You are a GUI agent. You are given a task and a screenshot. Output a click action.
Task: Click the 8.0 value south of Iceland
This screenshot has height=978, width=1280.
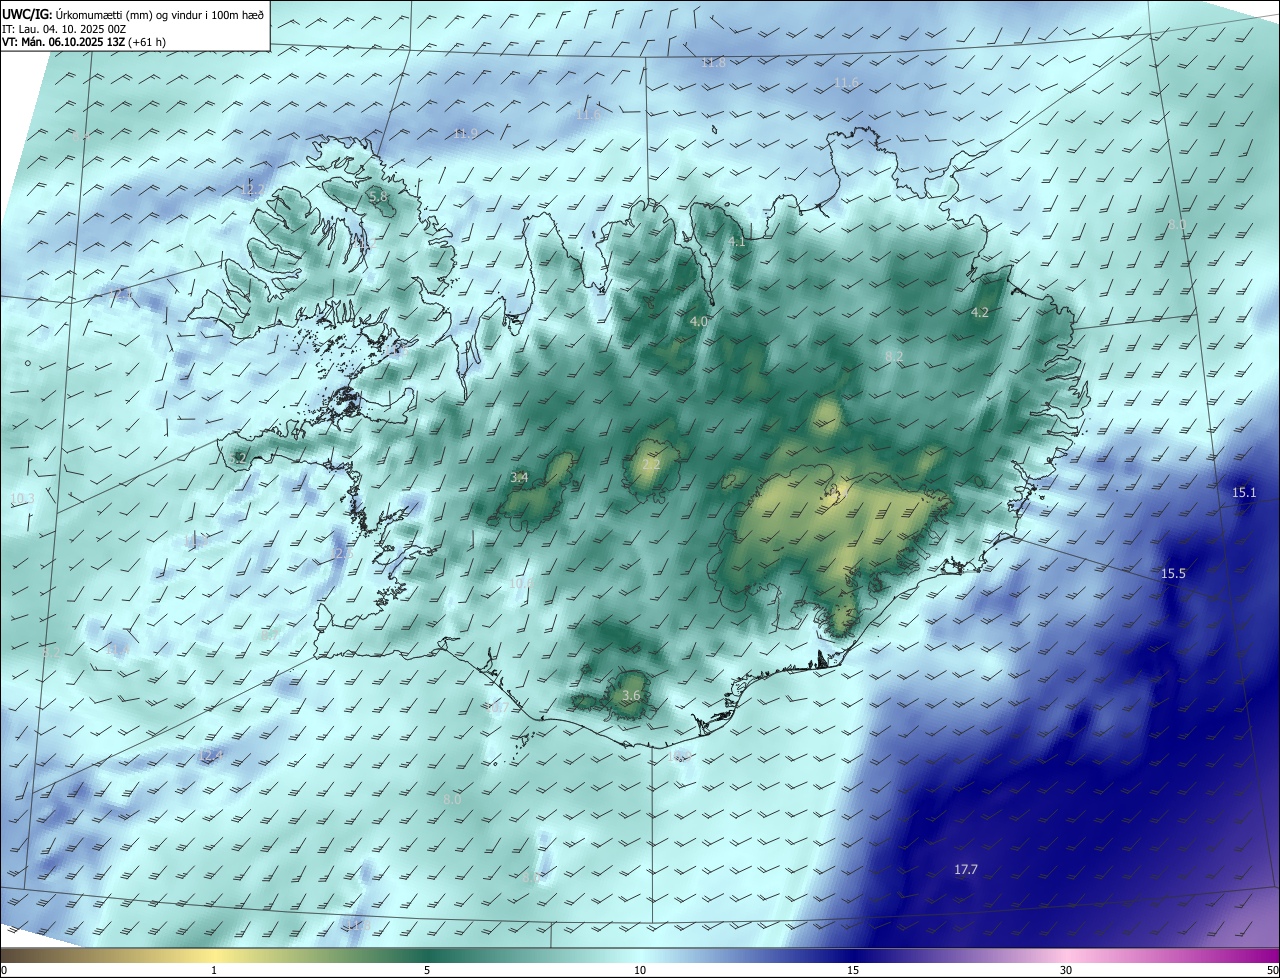click(452, 799)
